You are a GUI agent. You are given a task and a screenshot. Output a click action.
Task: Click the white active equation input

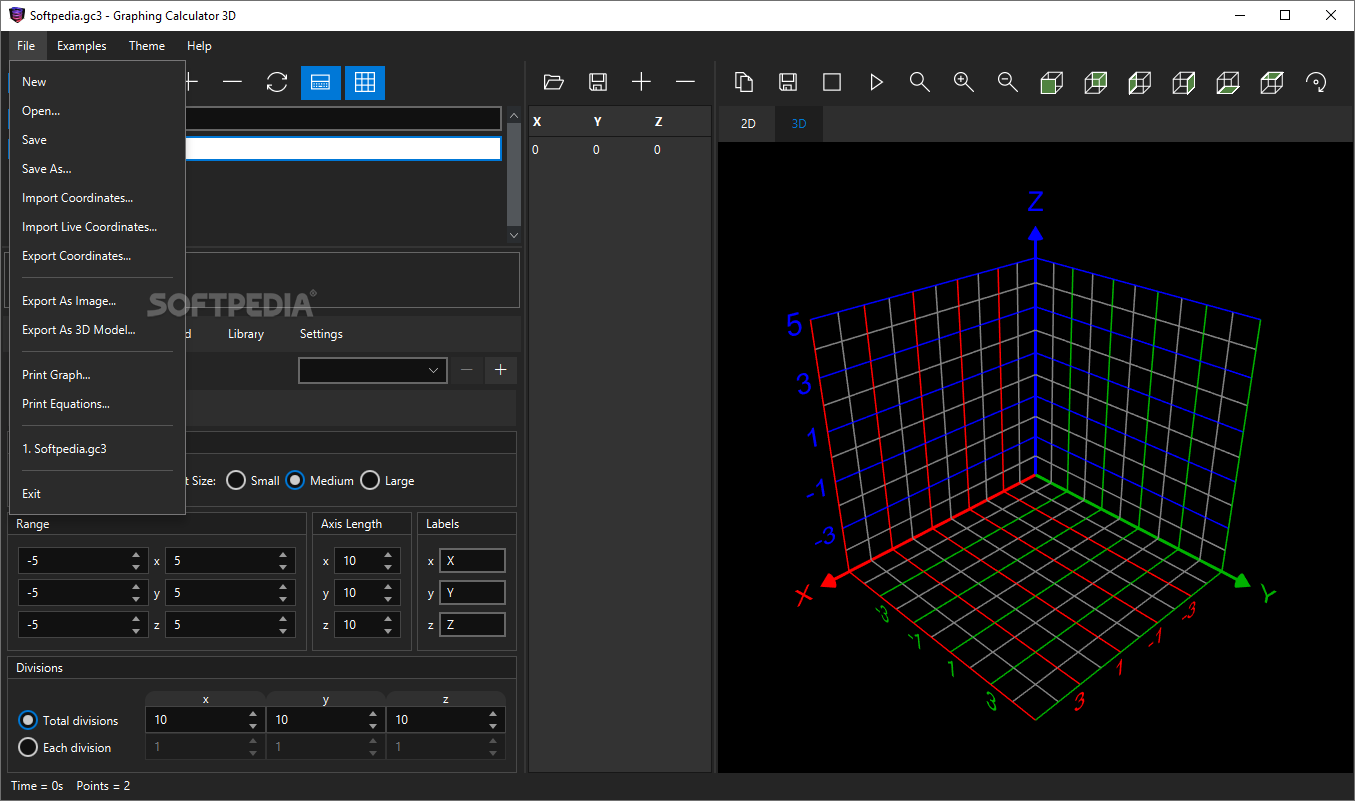coord(343,148)
